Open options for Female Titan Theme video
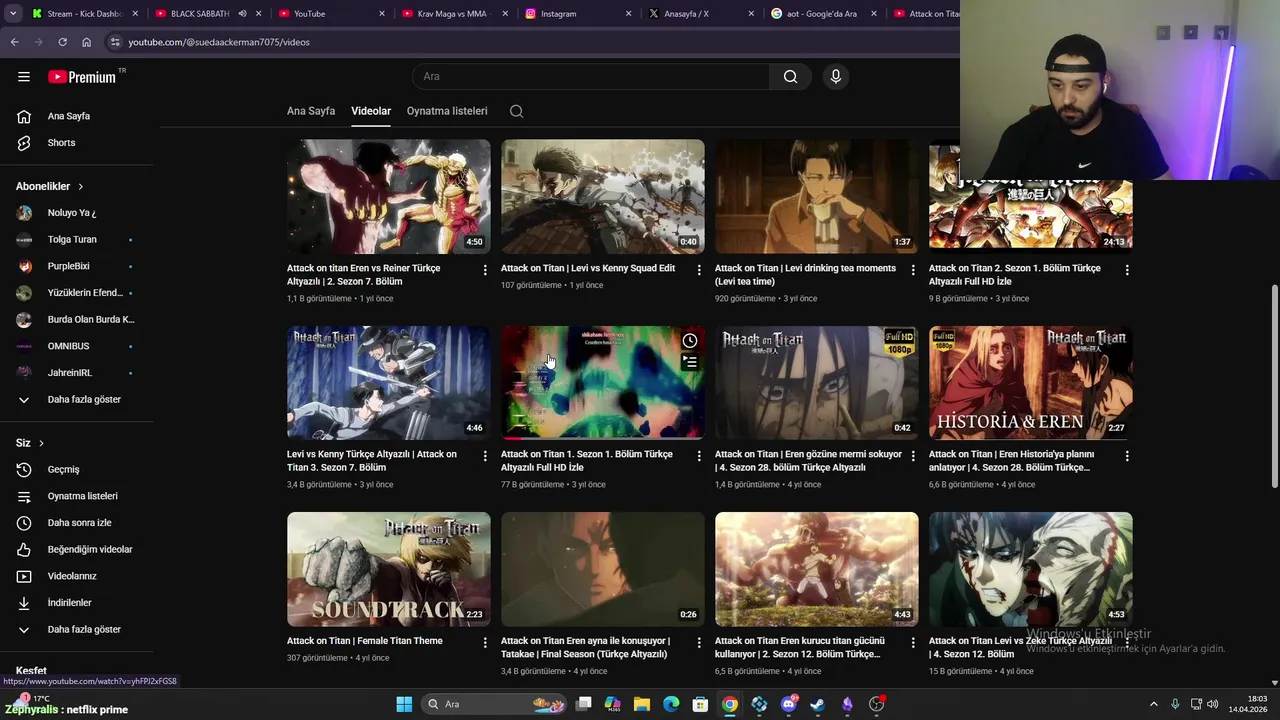Screen dimensions: 1280x720 pyautogui.click(x=485, y=642)
